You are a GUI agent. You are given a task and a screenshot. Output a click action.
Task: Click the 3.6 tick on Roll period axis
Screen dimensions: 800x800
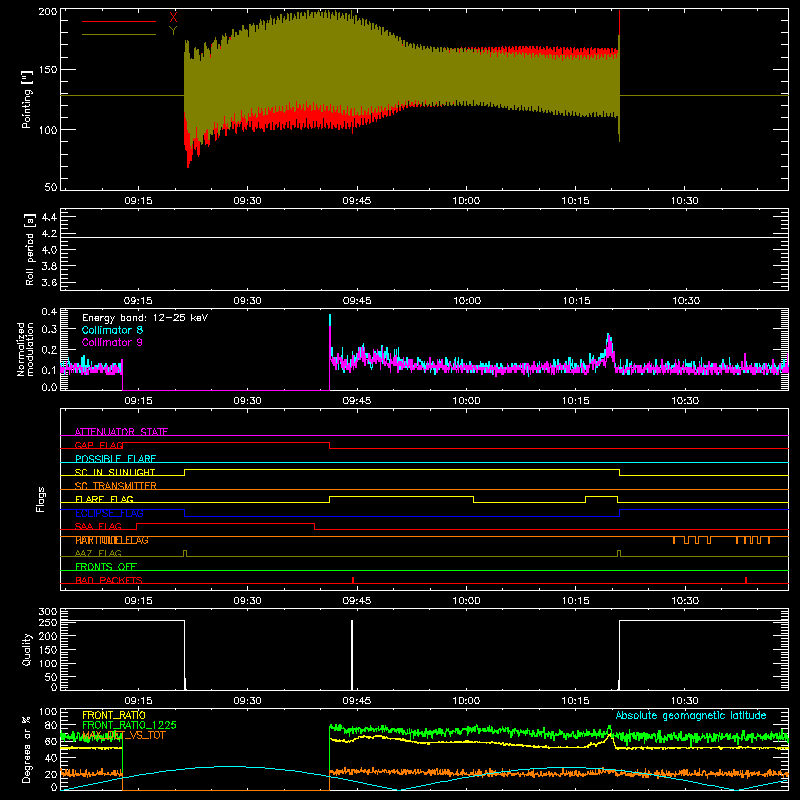[x=49, y=282]
